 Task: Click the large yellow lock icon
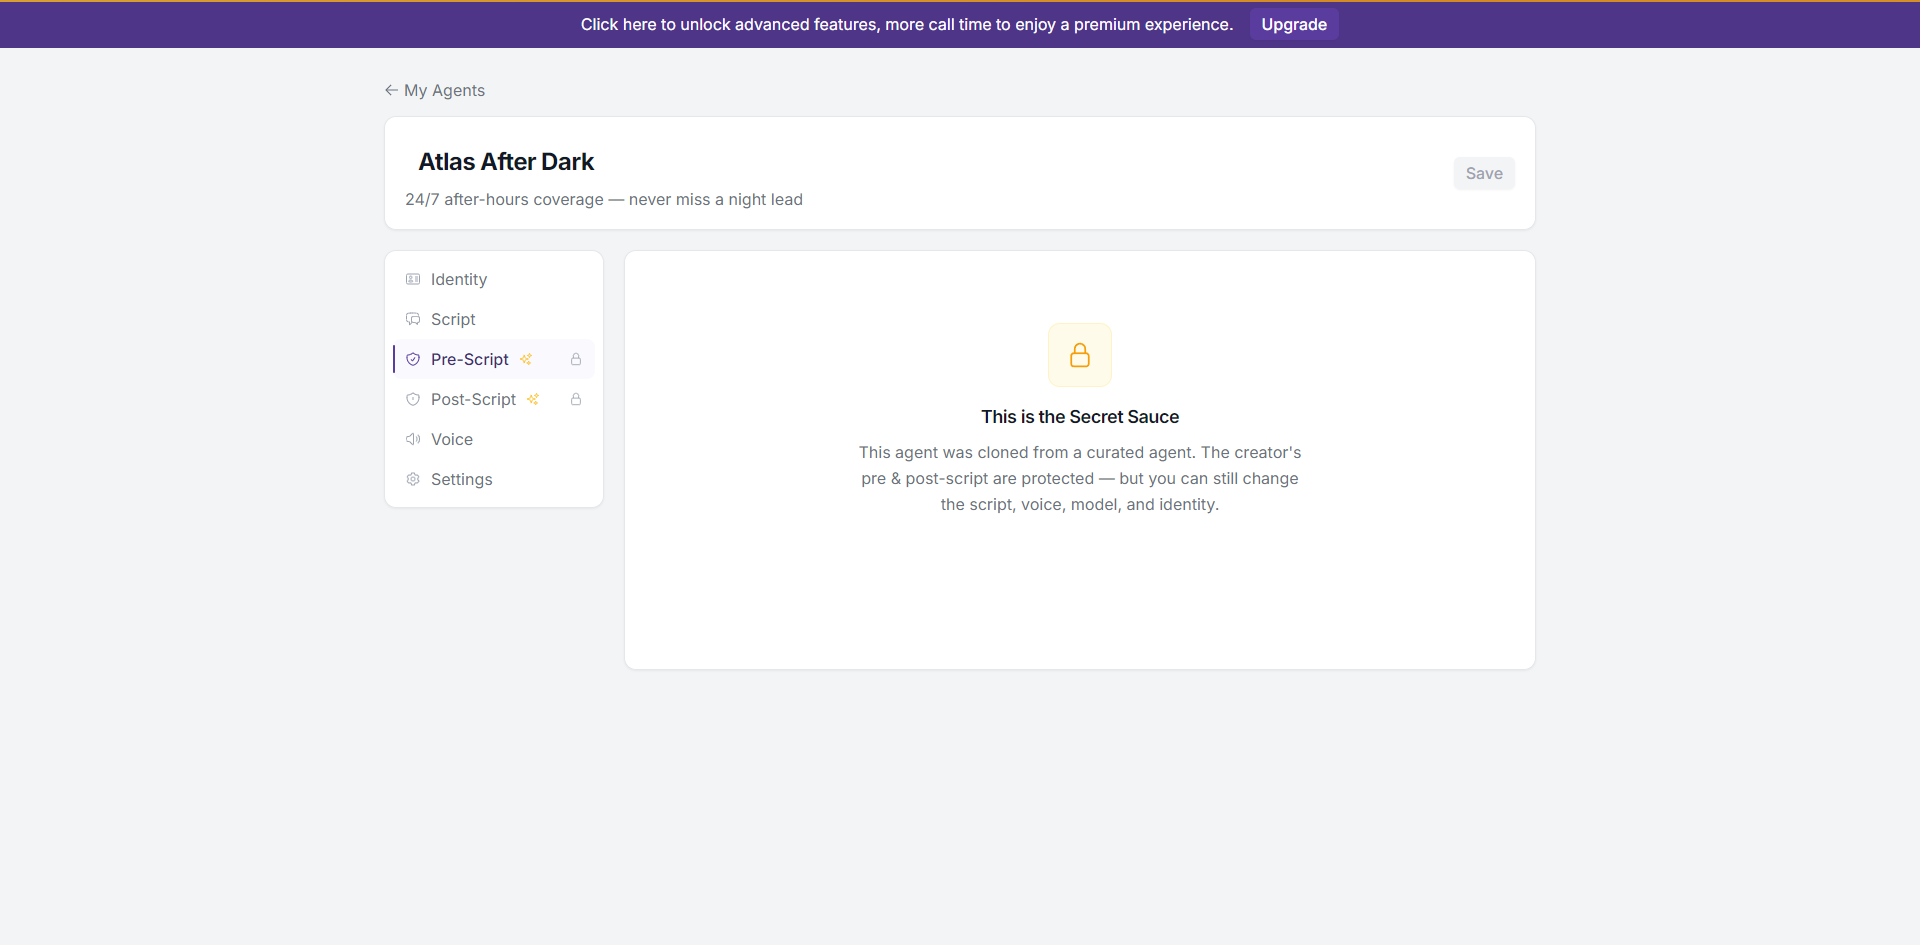[1080, 355]
